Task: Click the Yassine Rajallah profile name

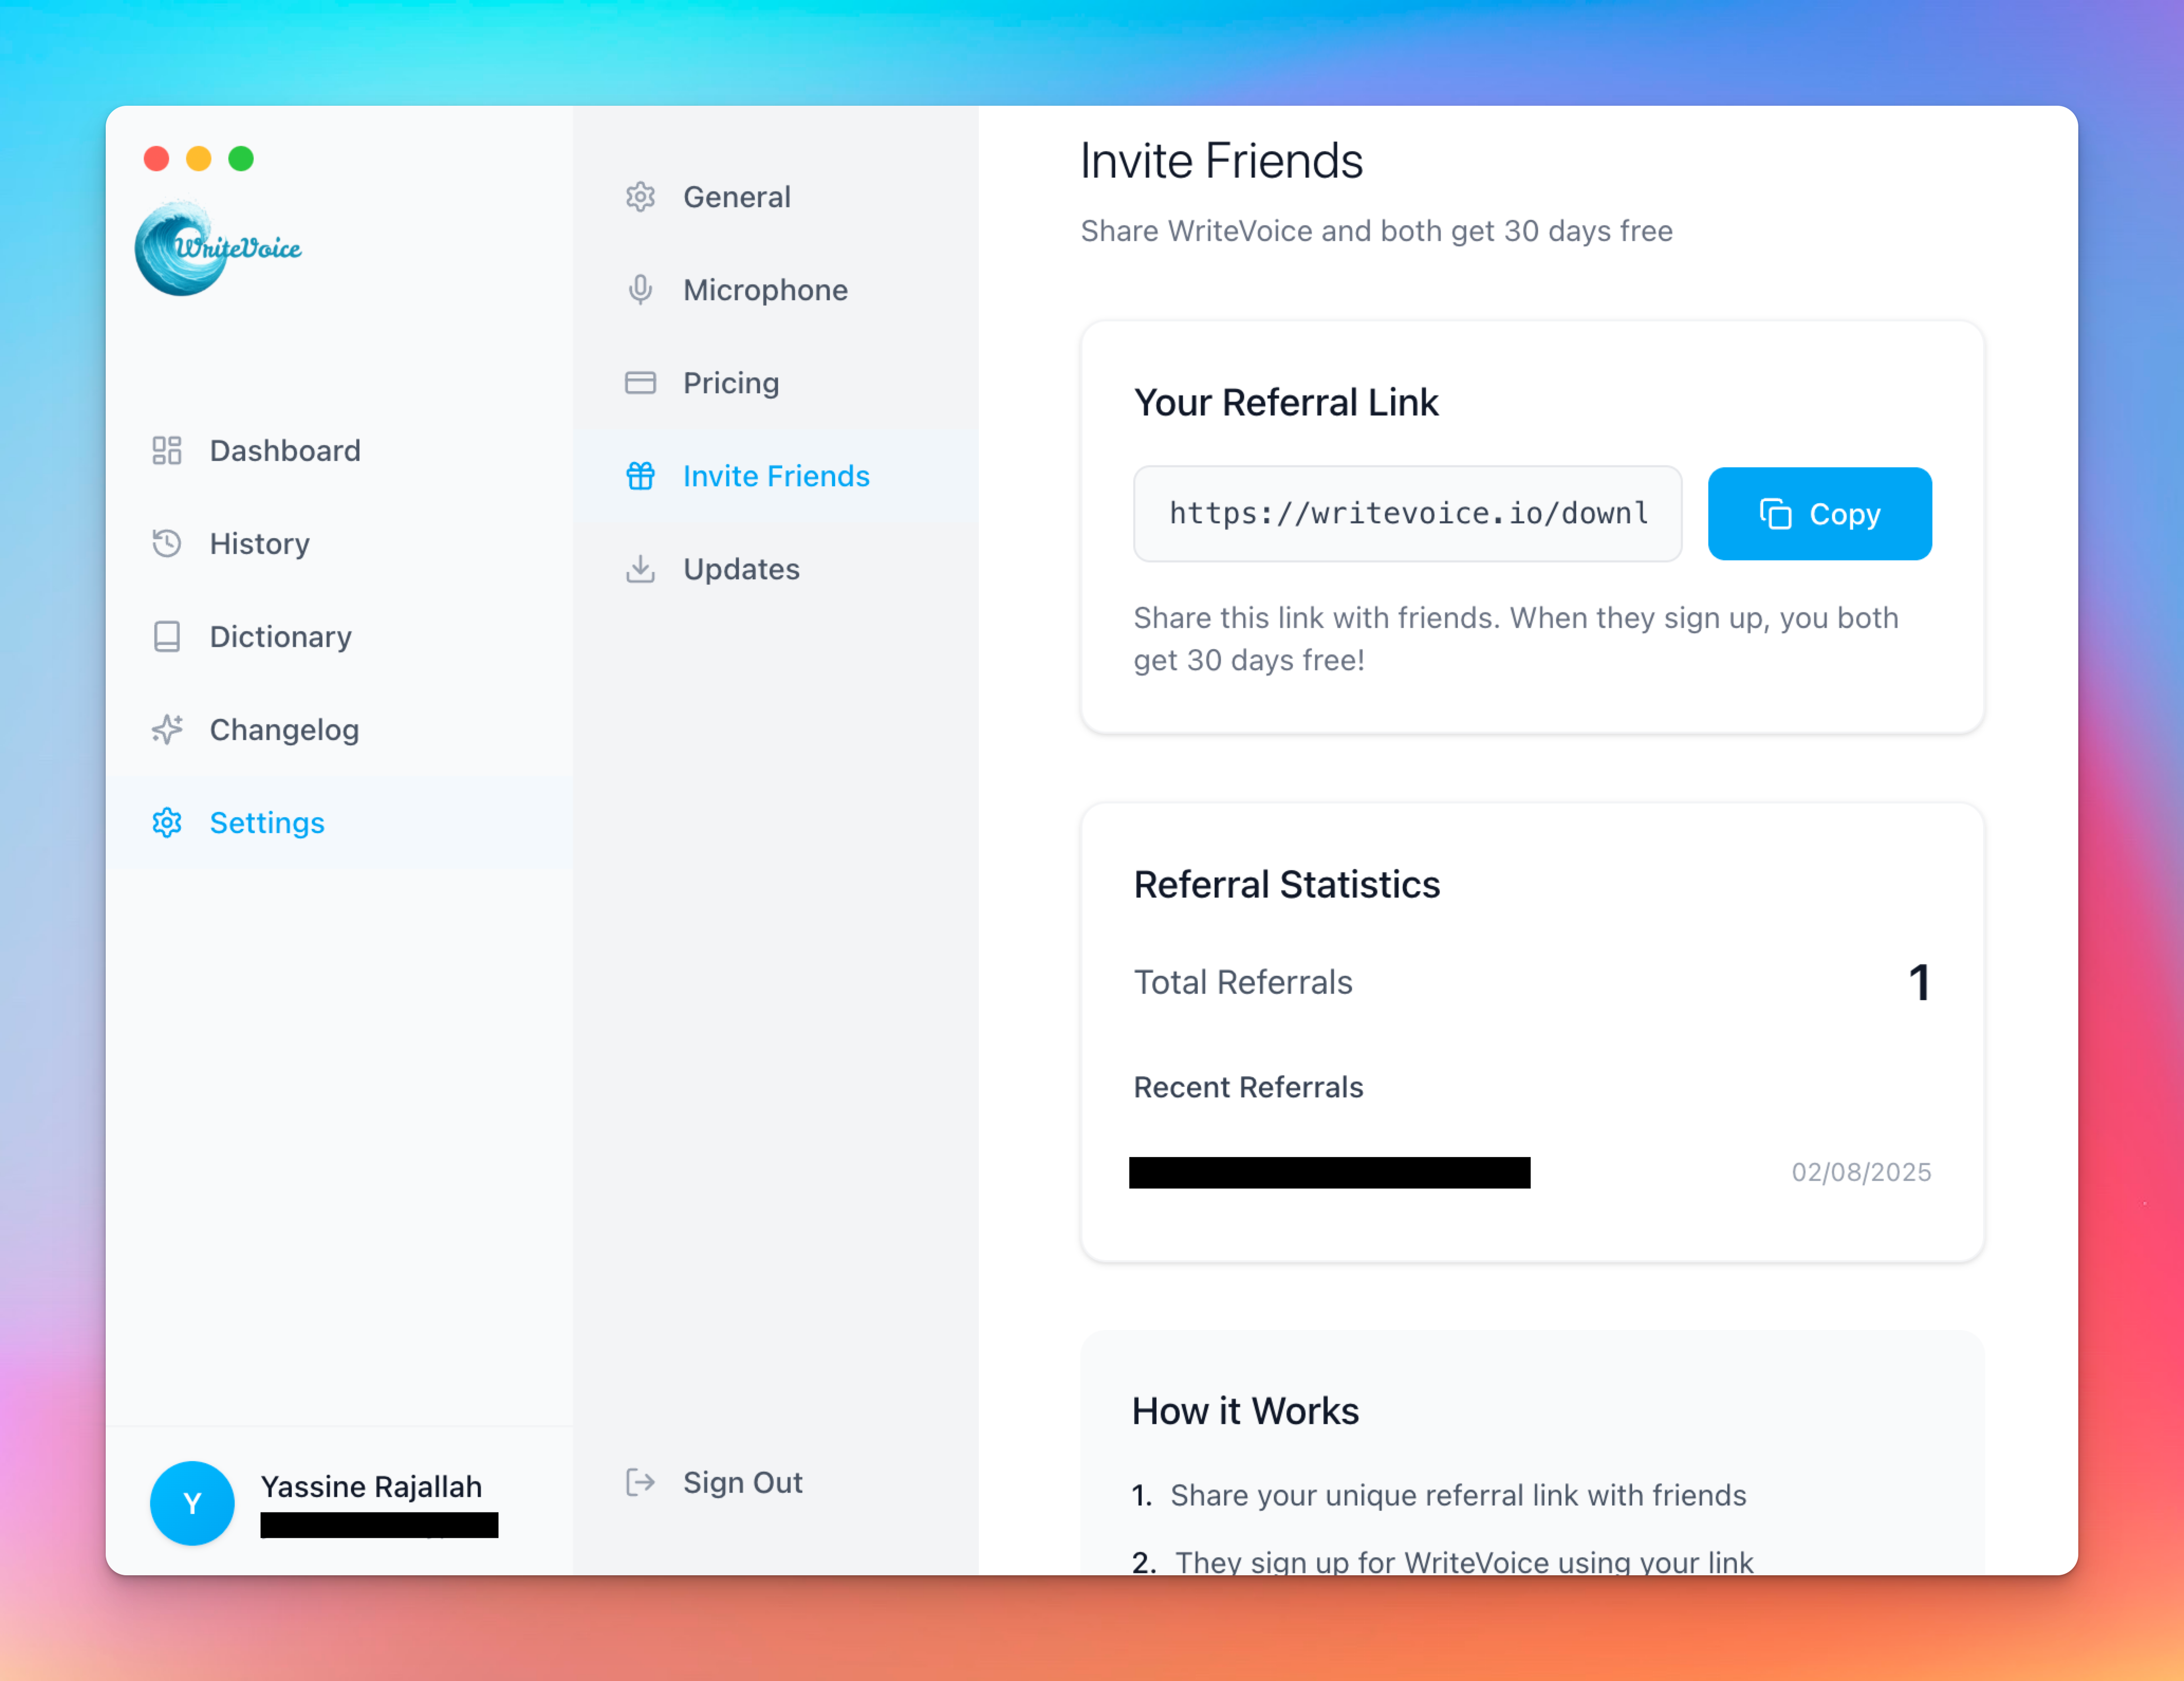Action: (x=371, y=1487)
